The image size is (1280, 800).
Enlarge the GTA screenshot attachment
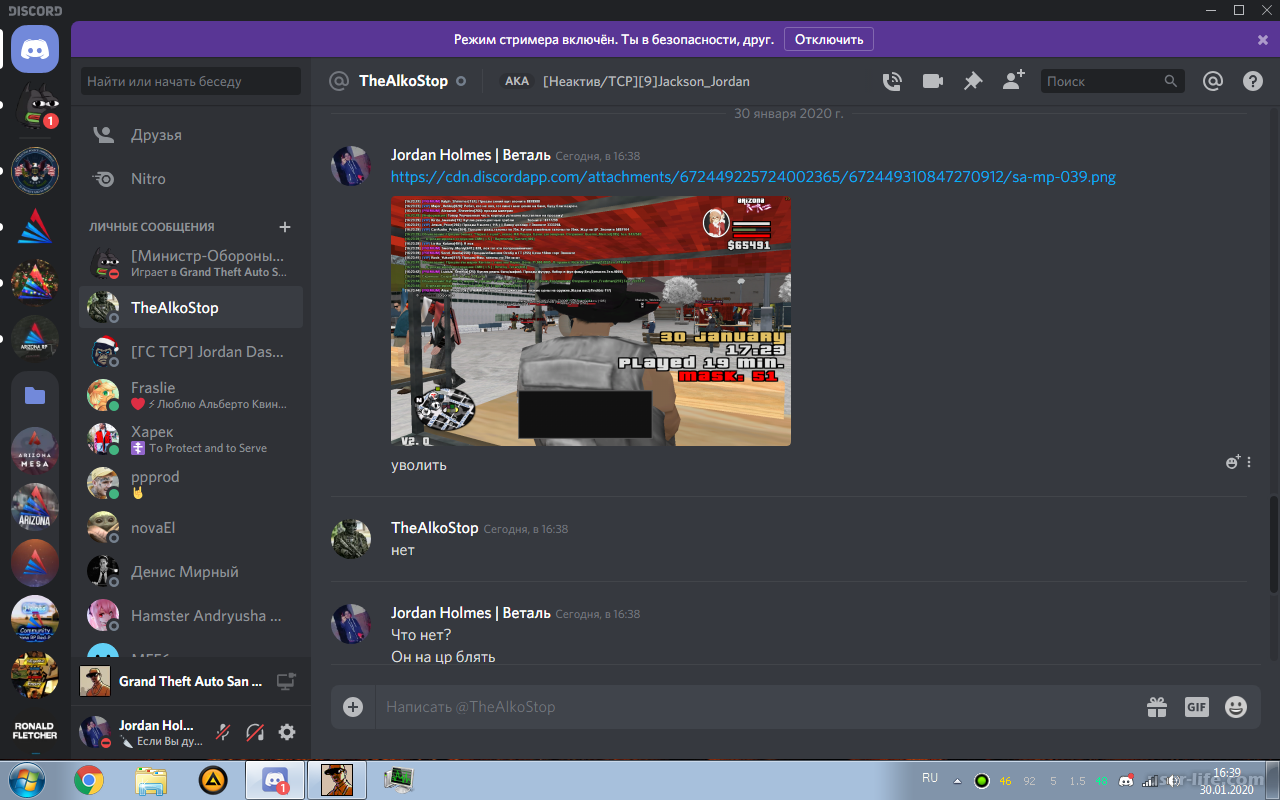coord(591,321)
